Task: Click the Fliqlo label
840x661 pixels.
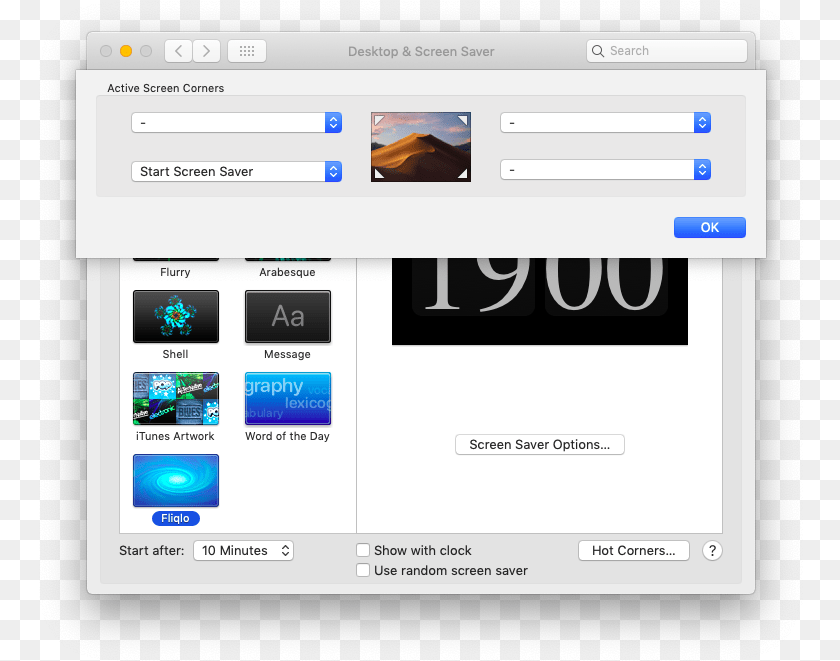Action: (x=176, y=519)
